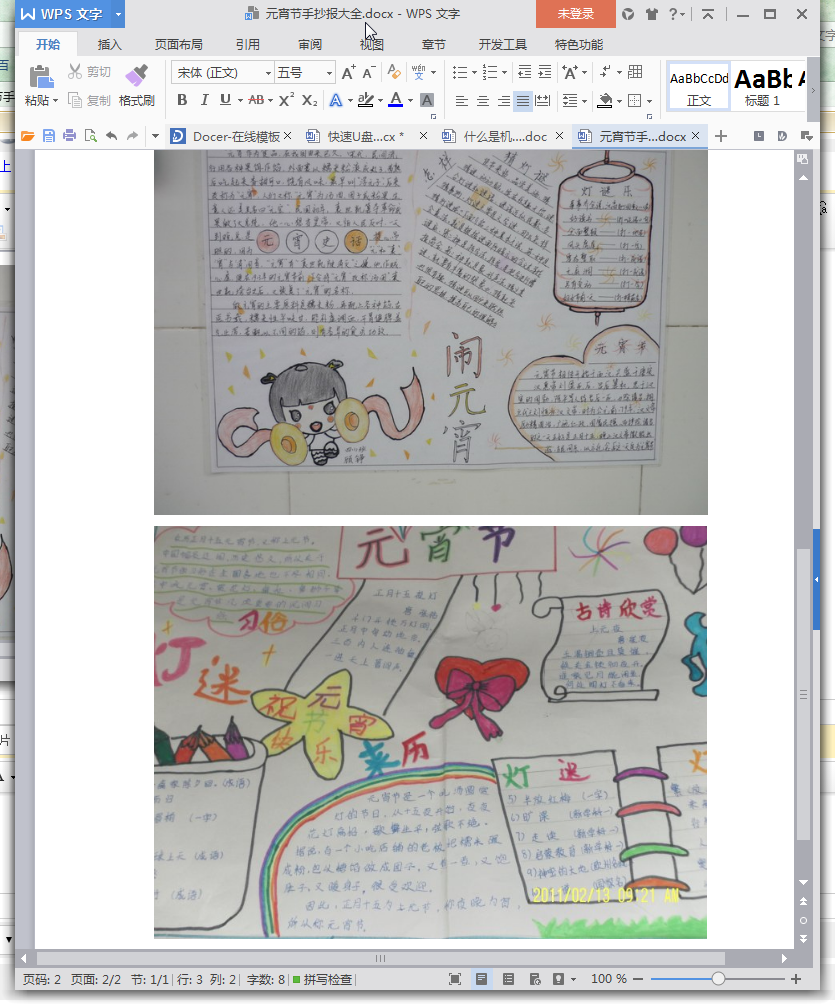Click the 未登录 login button
835x1005 pixels.
click(x=575, y=13)
